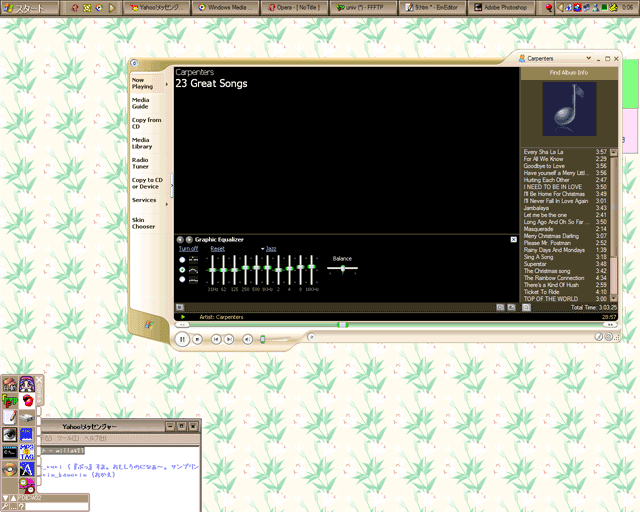Play 'Superstar' track
The width and height of the screenshot is (640, 512).
pyautogui.click(x=565, y=264)
